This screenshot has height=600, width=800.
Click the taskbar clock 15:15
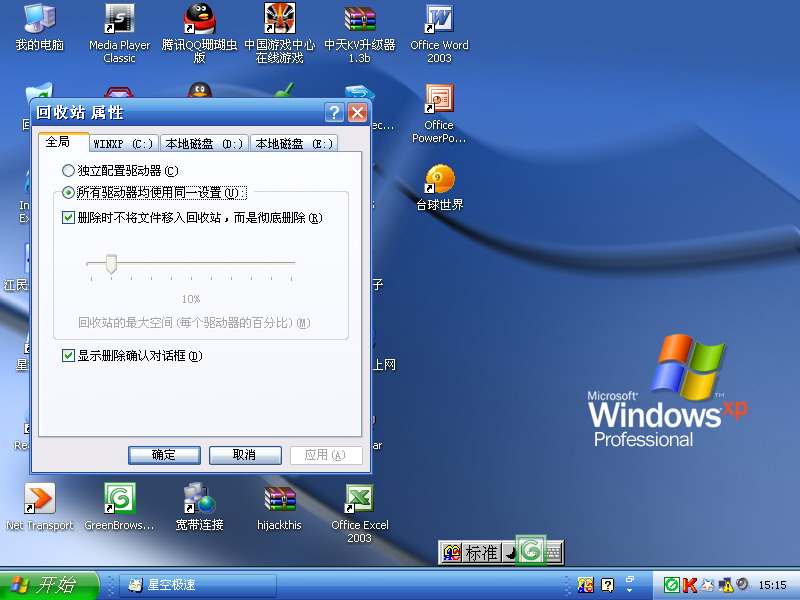pyautogui.click(x=772, y=585)
